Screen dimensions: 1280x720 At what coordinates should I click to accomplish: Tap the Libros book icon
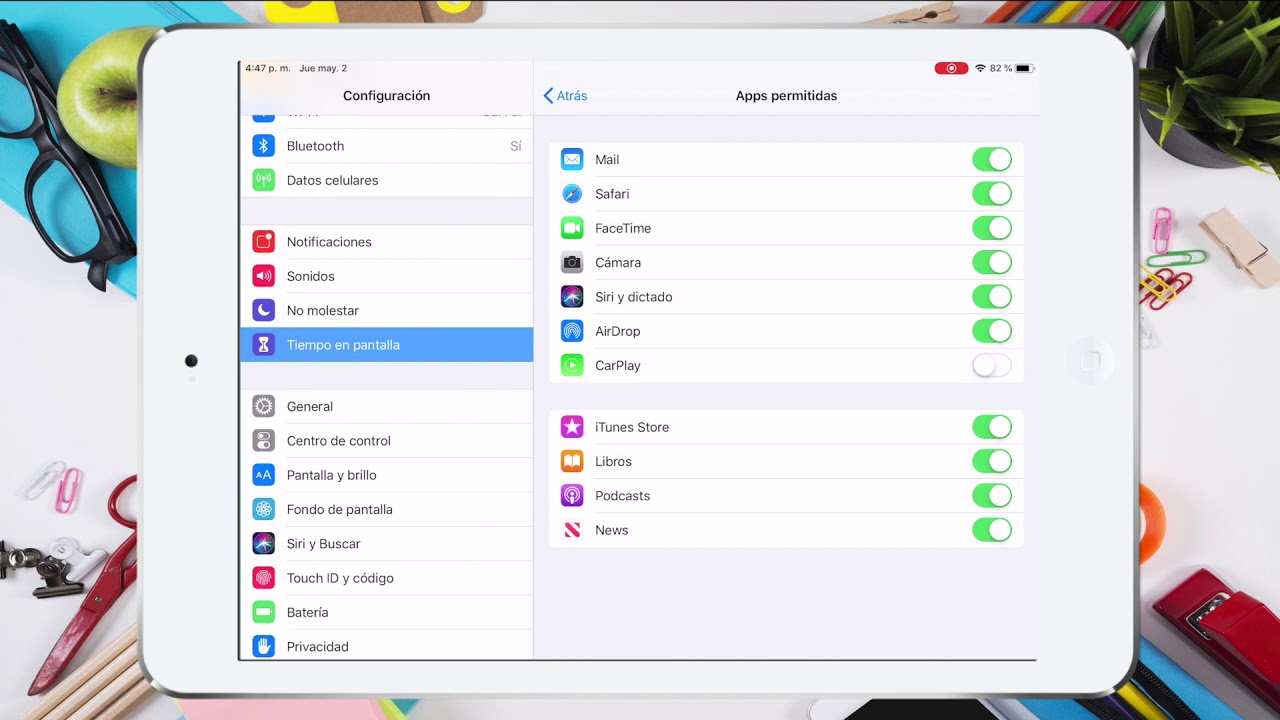click(572, 461)
